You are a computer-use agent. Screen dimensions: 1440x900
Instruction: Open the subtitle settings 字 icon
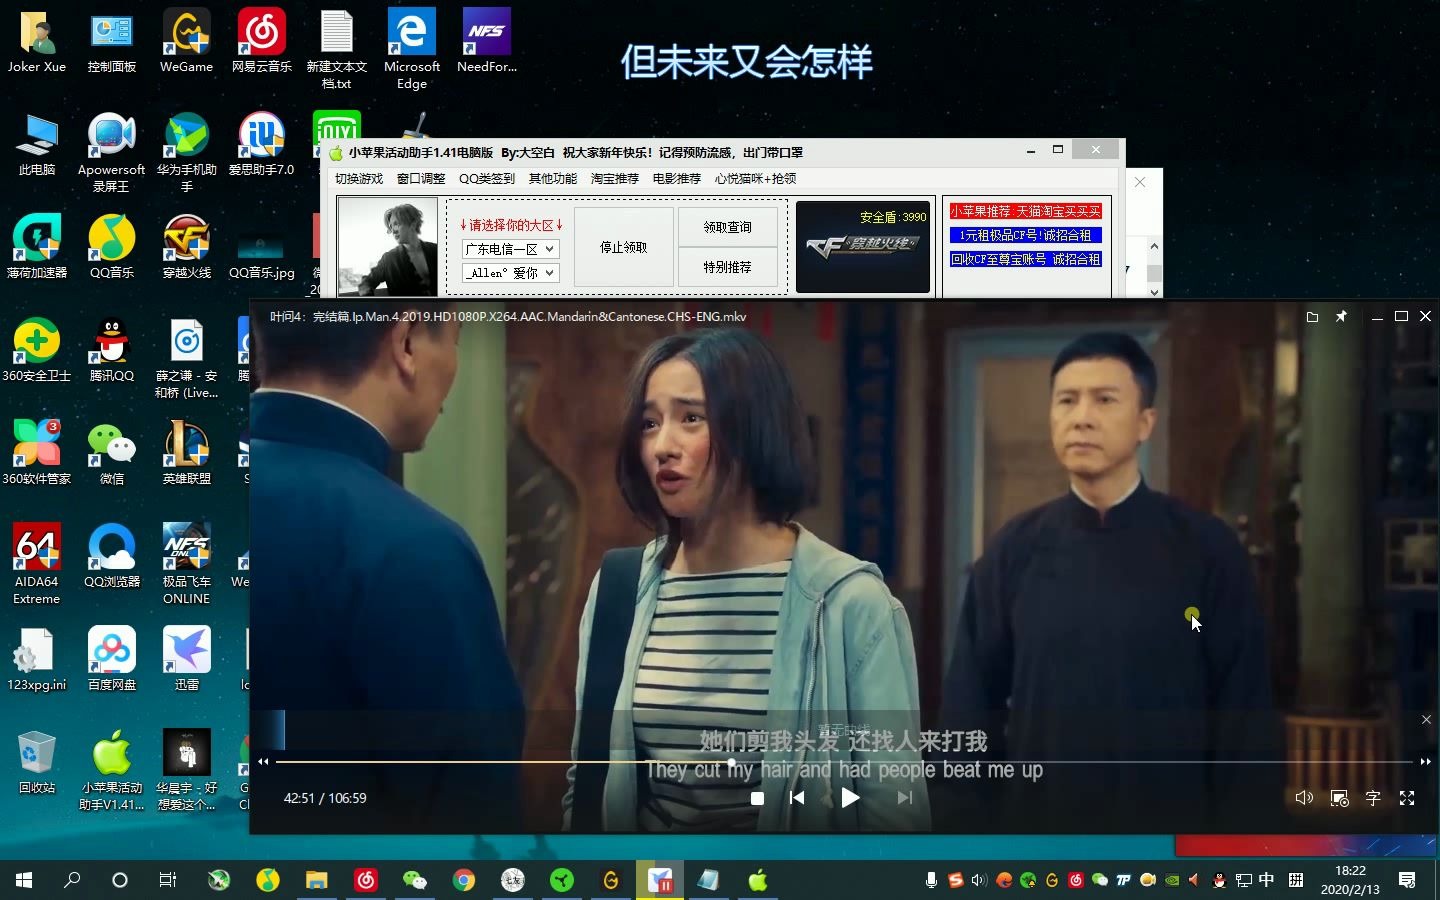pos(1373,798)
